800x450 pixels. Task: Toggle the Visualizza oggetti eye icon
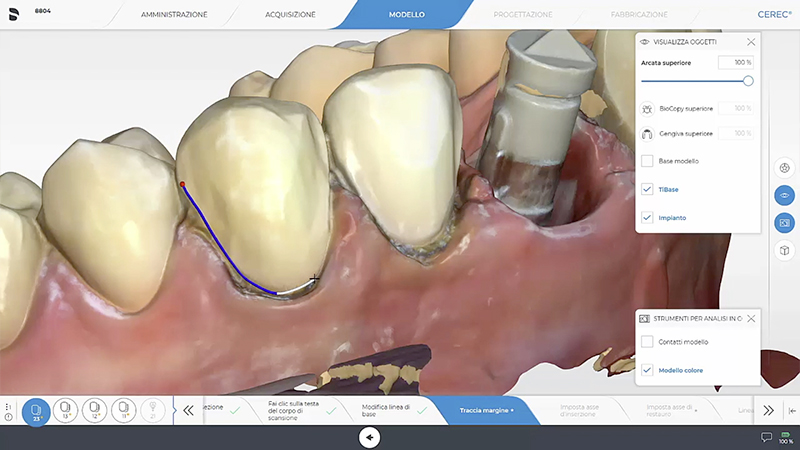tap(785, 195)
